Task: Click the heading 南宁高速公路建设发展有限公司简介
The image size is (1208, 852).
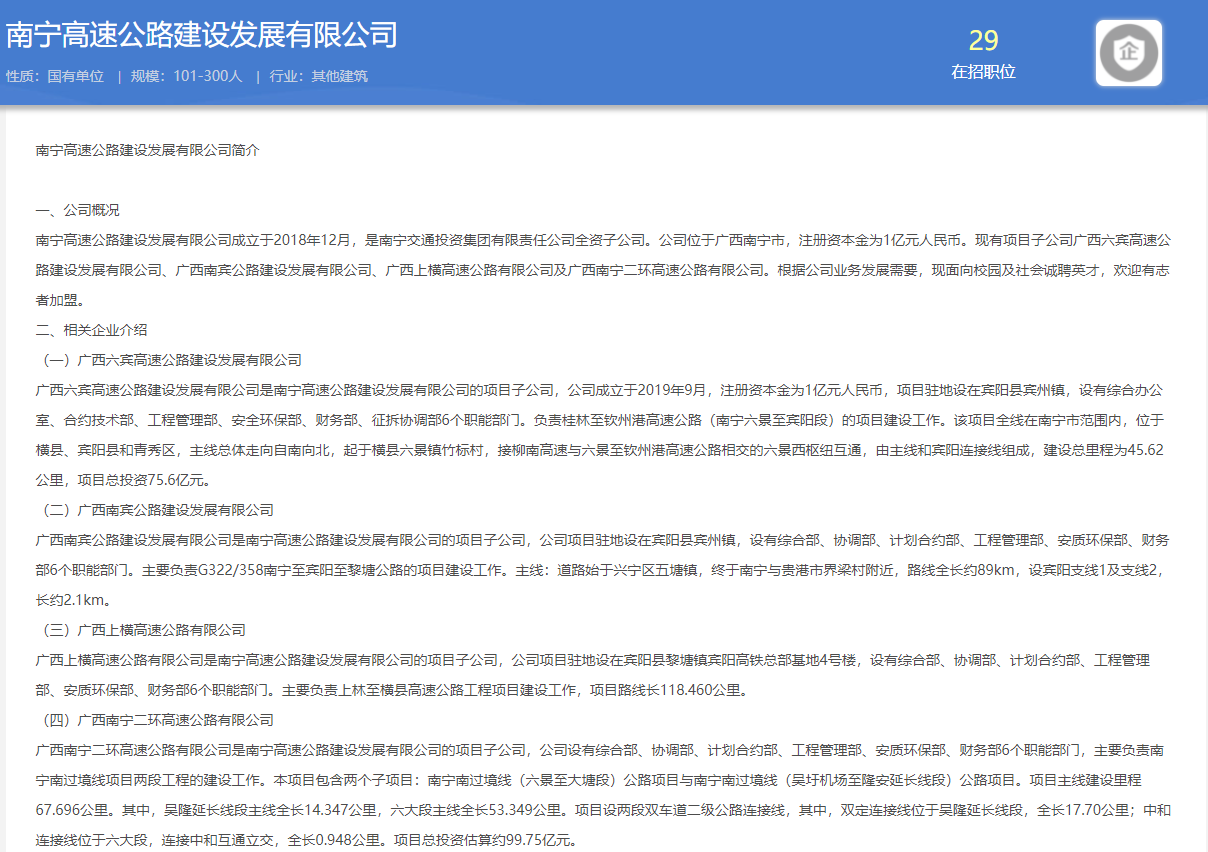Action: pos(147,150)
